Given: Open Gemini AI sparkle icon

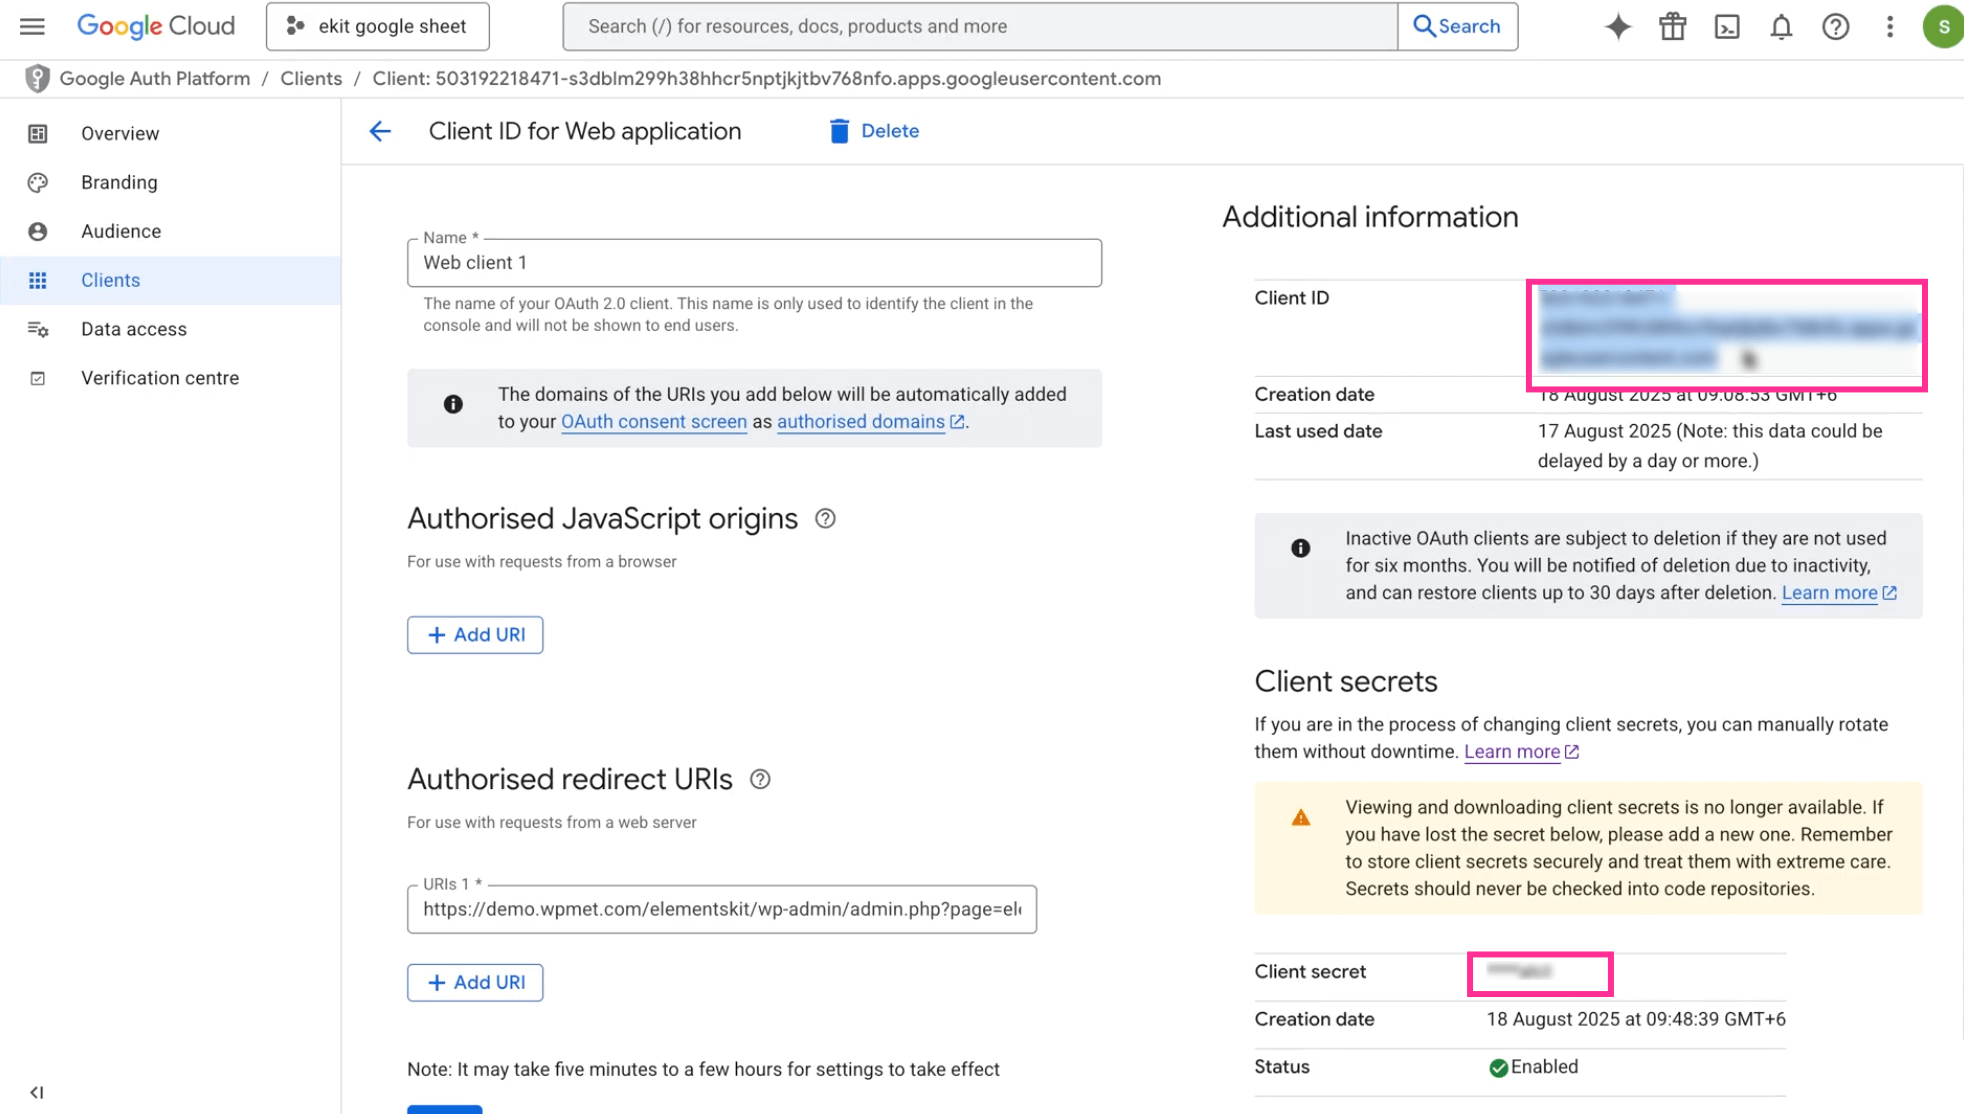Looking at the screenshot, I should [1618, 27].
